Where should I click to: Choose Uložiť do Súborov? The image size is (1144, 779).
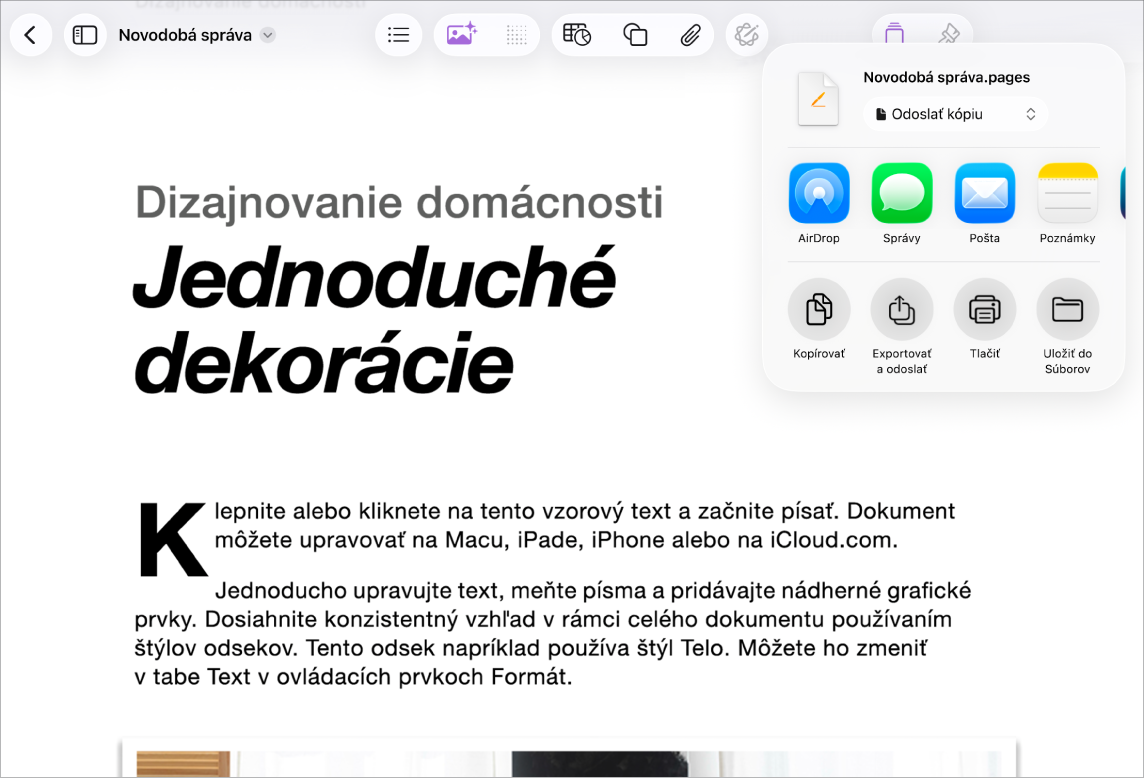click(x=1067, y=326)
